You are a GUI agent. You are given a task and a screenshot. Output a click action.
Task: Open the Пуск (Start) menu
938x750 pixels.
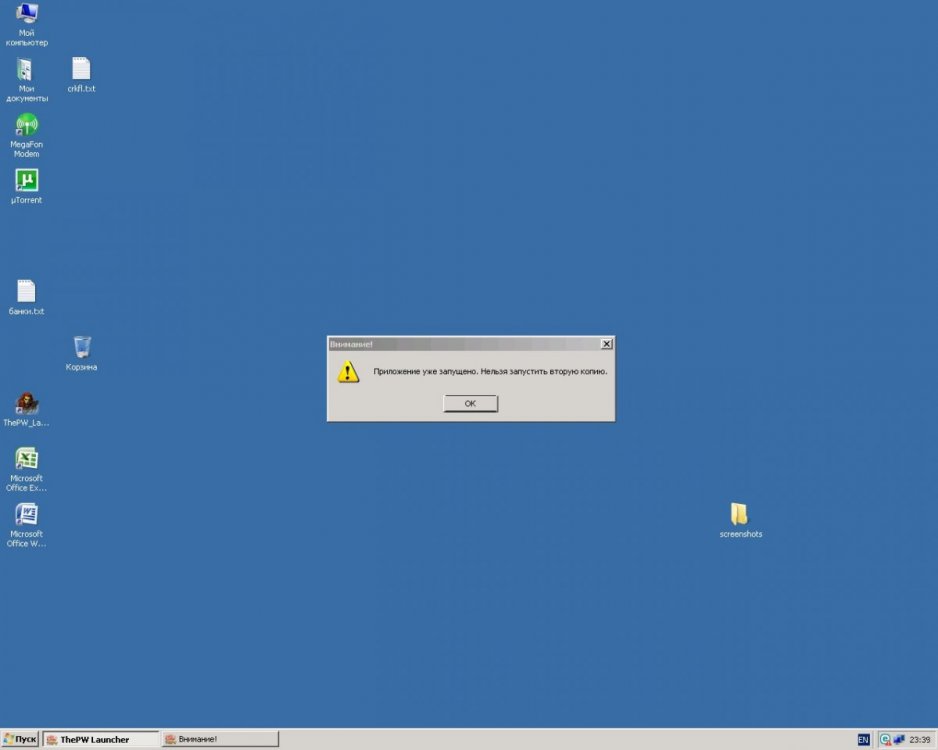[20, 739]
